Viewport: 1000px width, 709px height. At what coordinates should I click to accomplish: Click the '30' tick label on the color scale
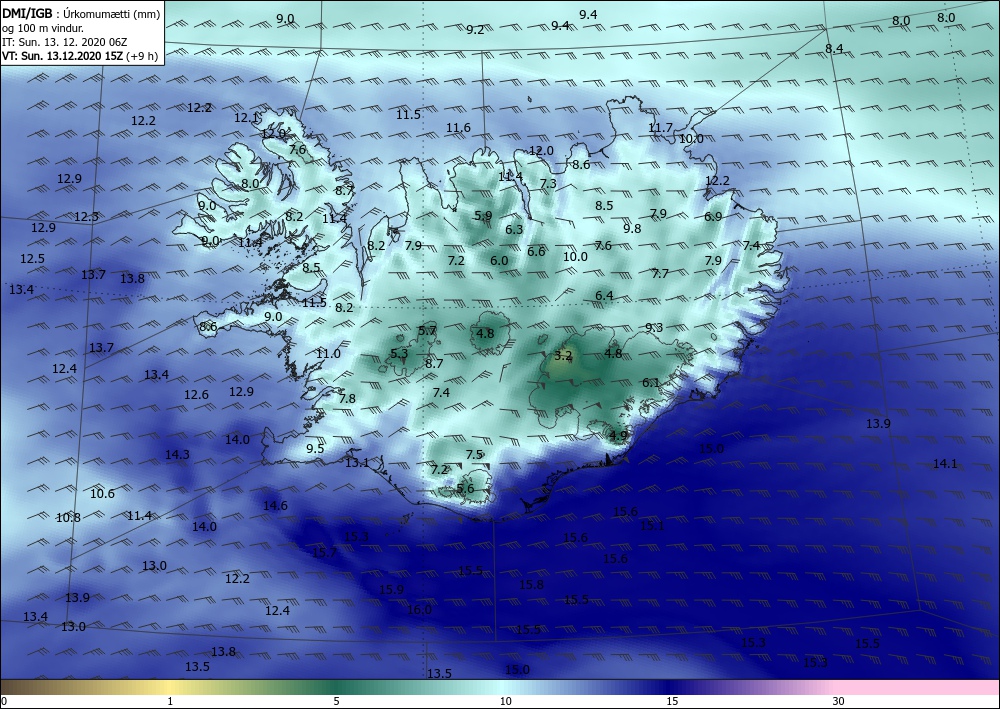(x=838, y=701)
